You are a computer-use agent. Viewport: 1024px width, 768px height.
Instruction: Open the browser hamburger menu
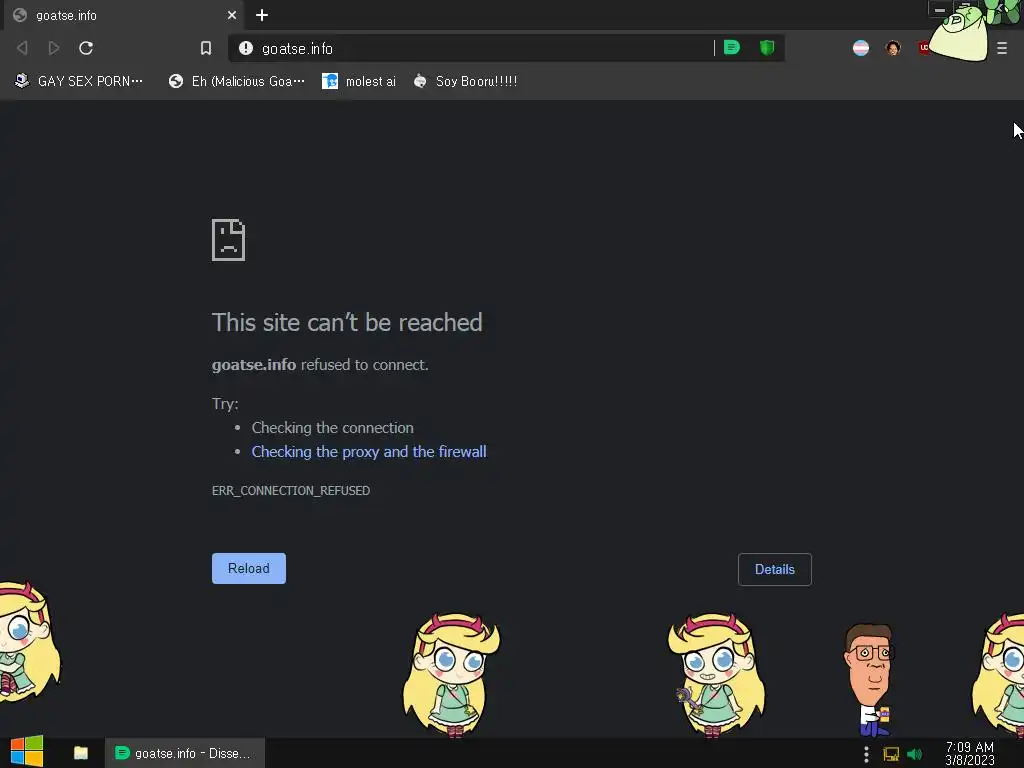pos(1002,48)
